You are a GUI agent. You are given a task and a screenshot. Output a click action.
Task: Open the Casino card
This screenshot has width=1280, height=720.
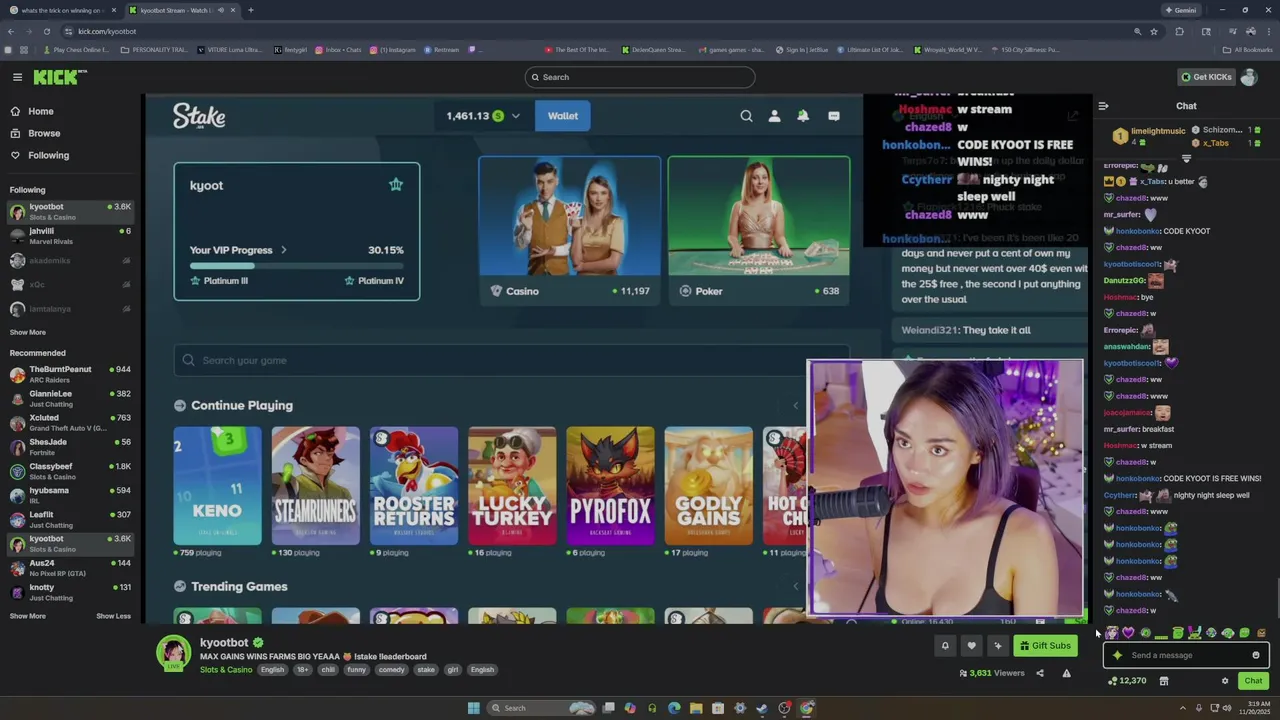pos(569,230)
